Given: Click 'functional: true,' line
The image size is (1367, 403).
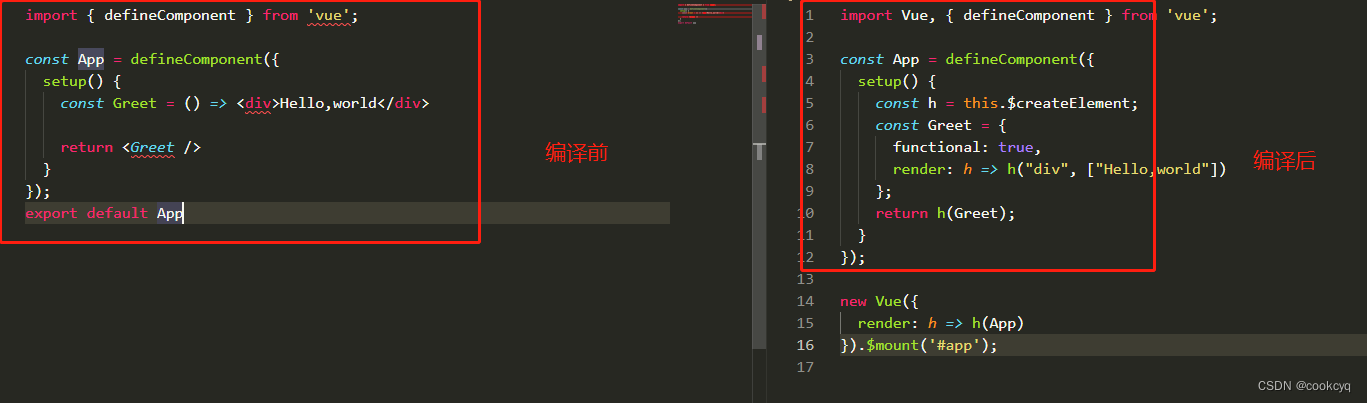Looking at the screenshot, I should tap(967, 148).
